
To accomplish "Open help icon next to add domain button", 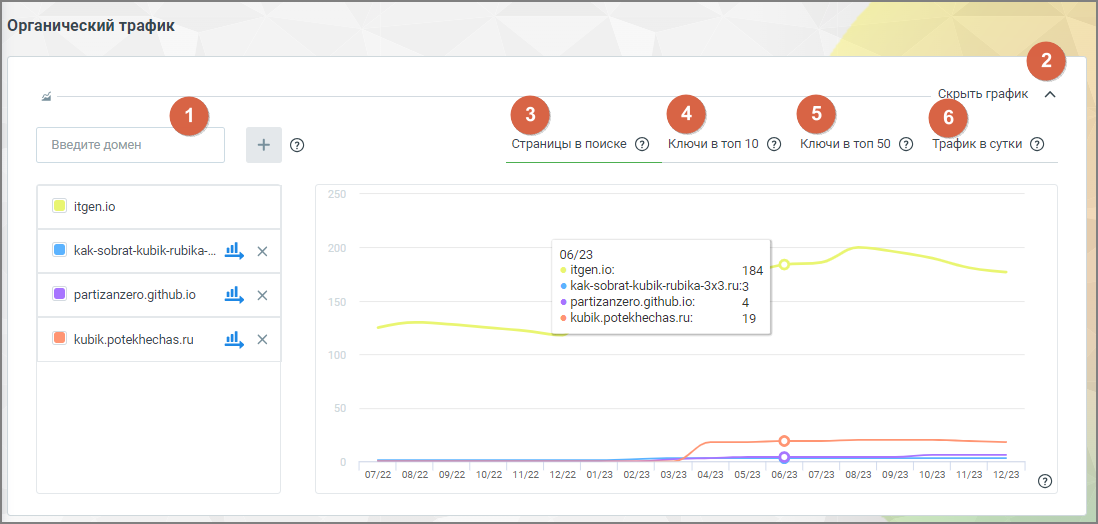I will pos(297,145).
